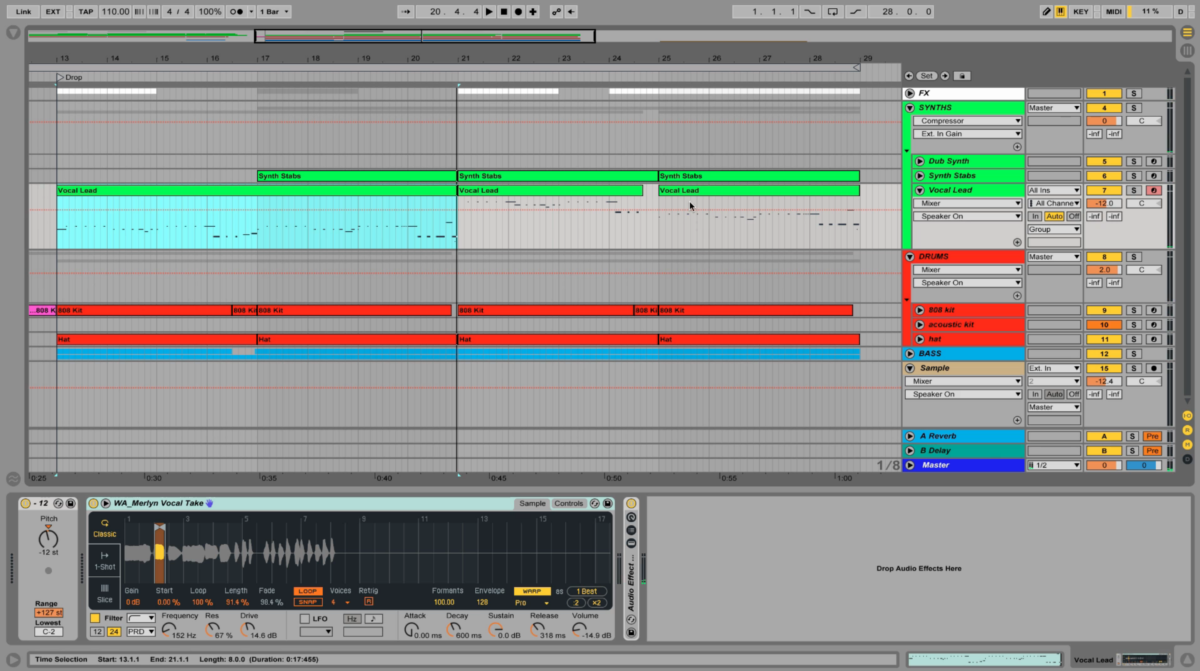Toggle the Link button
This screenshot has height=671, width=1200.
23,11
